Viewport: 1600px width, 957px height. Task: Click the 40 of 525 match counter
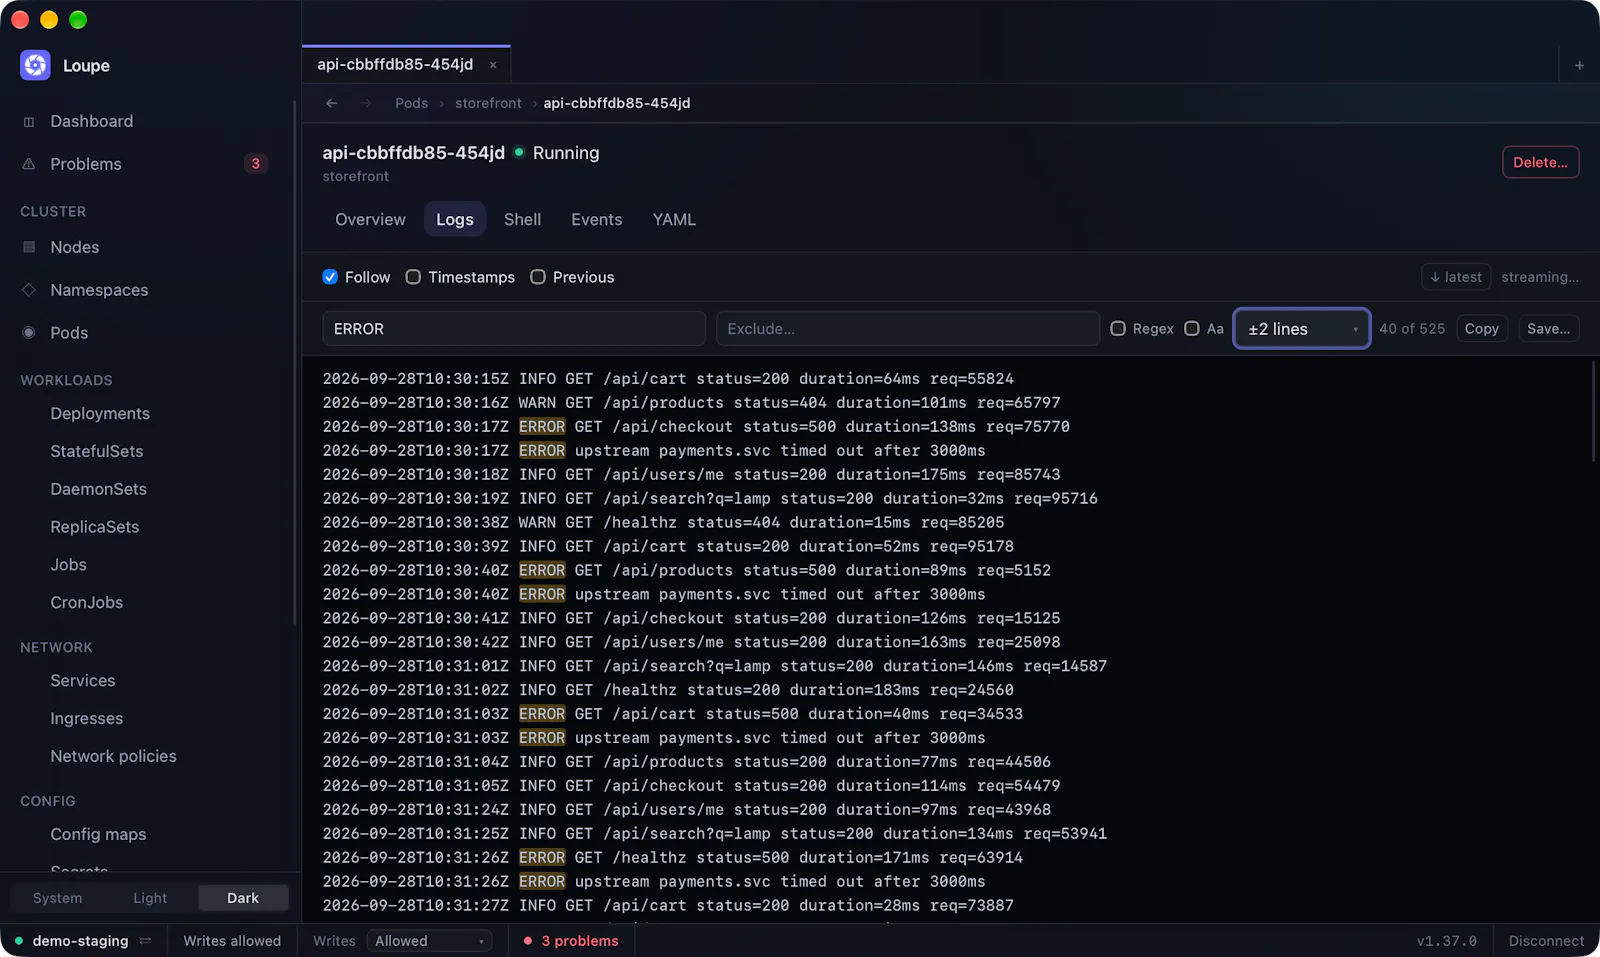tap(1412, 328)
